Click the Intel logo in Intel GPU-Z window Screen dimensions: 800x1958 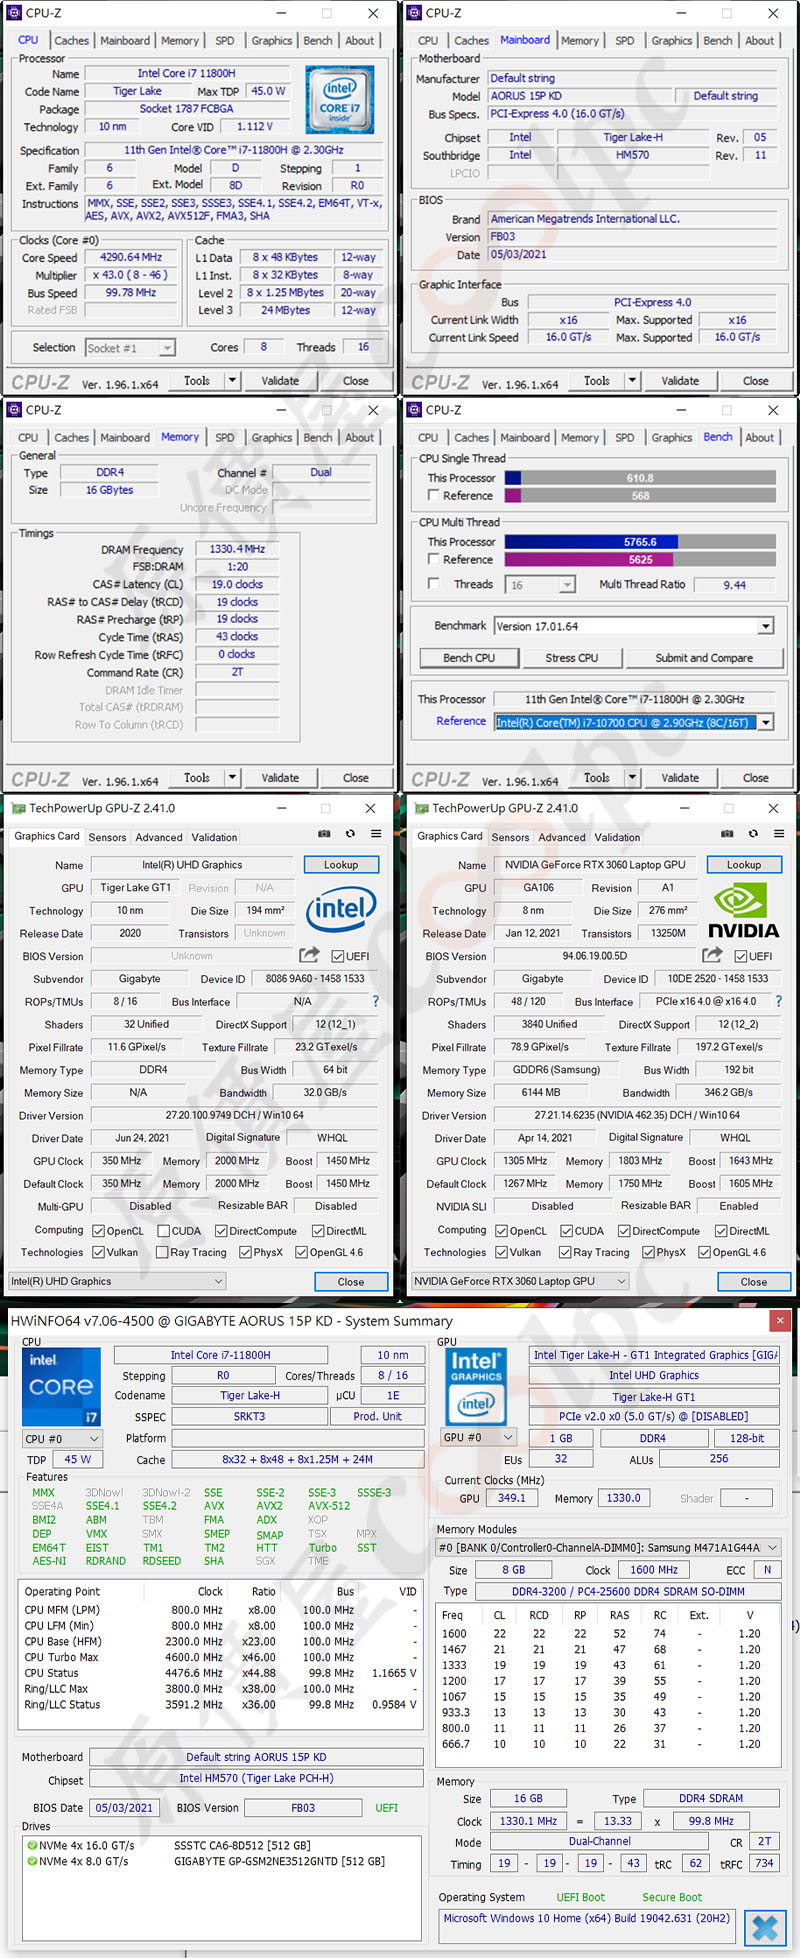coord(341,909)
